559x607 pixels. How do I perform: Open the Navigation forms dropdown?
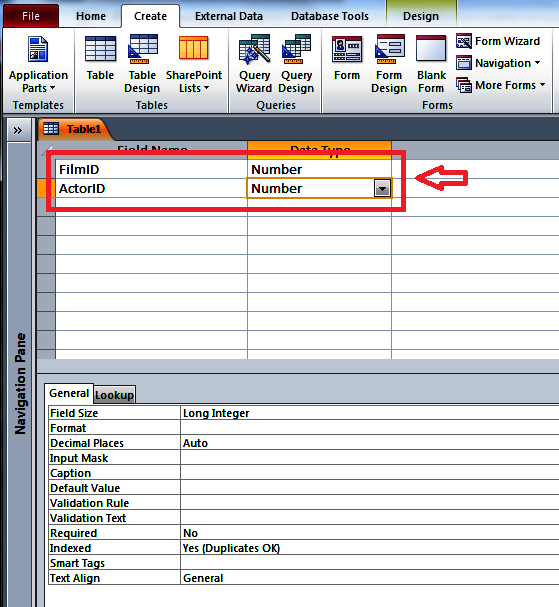[498, 63]
